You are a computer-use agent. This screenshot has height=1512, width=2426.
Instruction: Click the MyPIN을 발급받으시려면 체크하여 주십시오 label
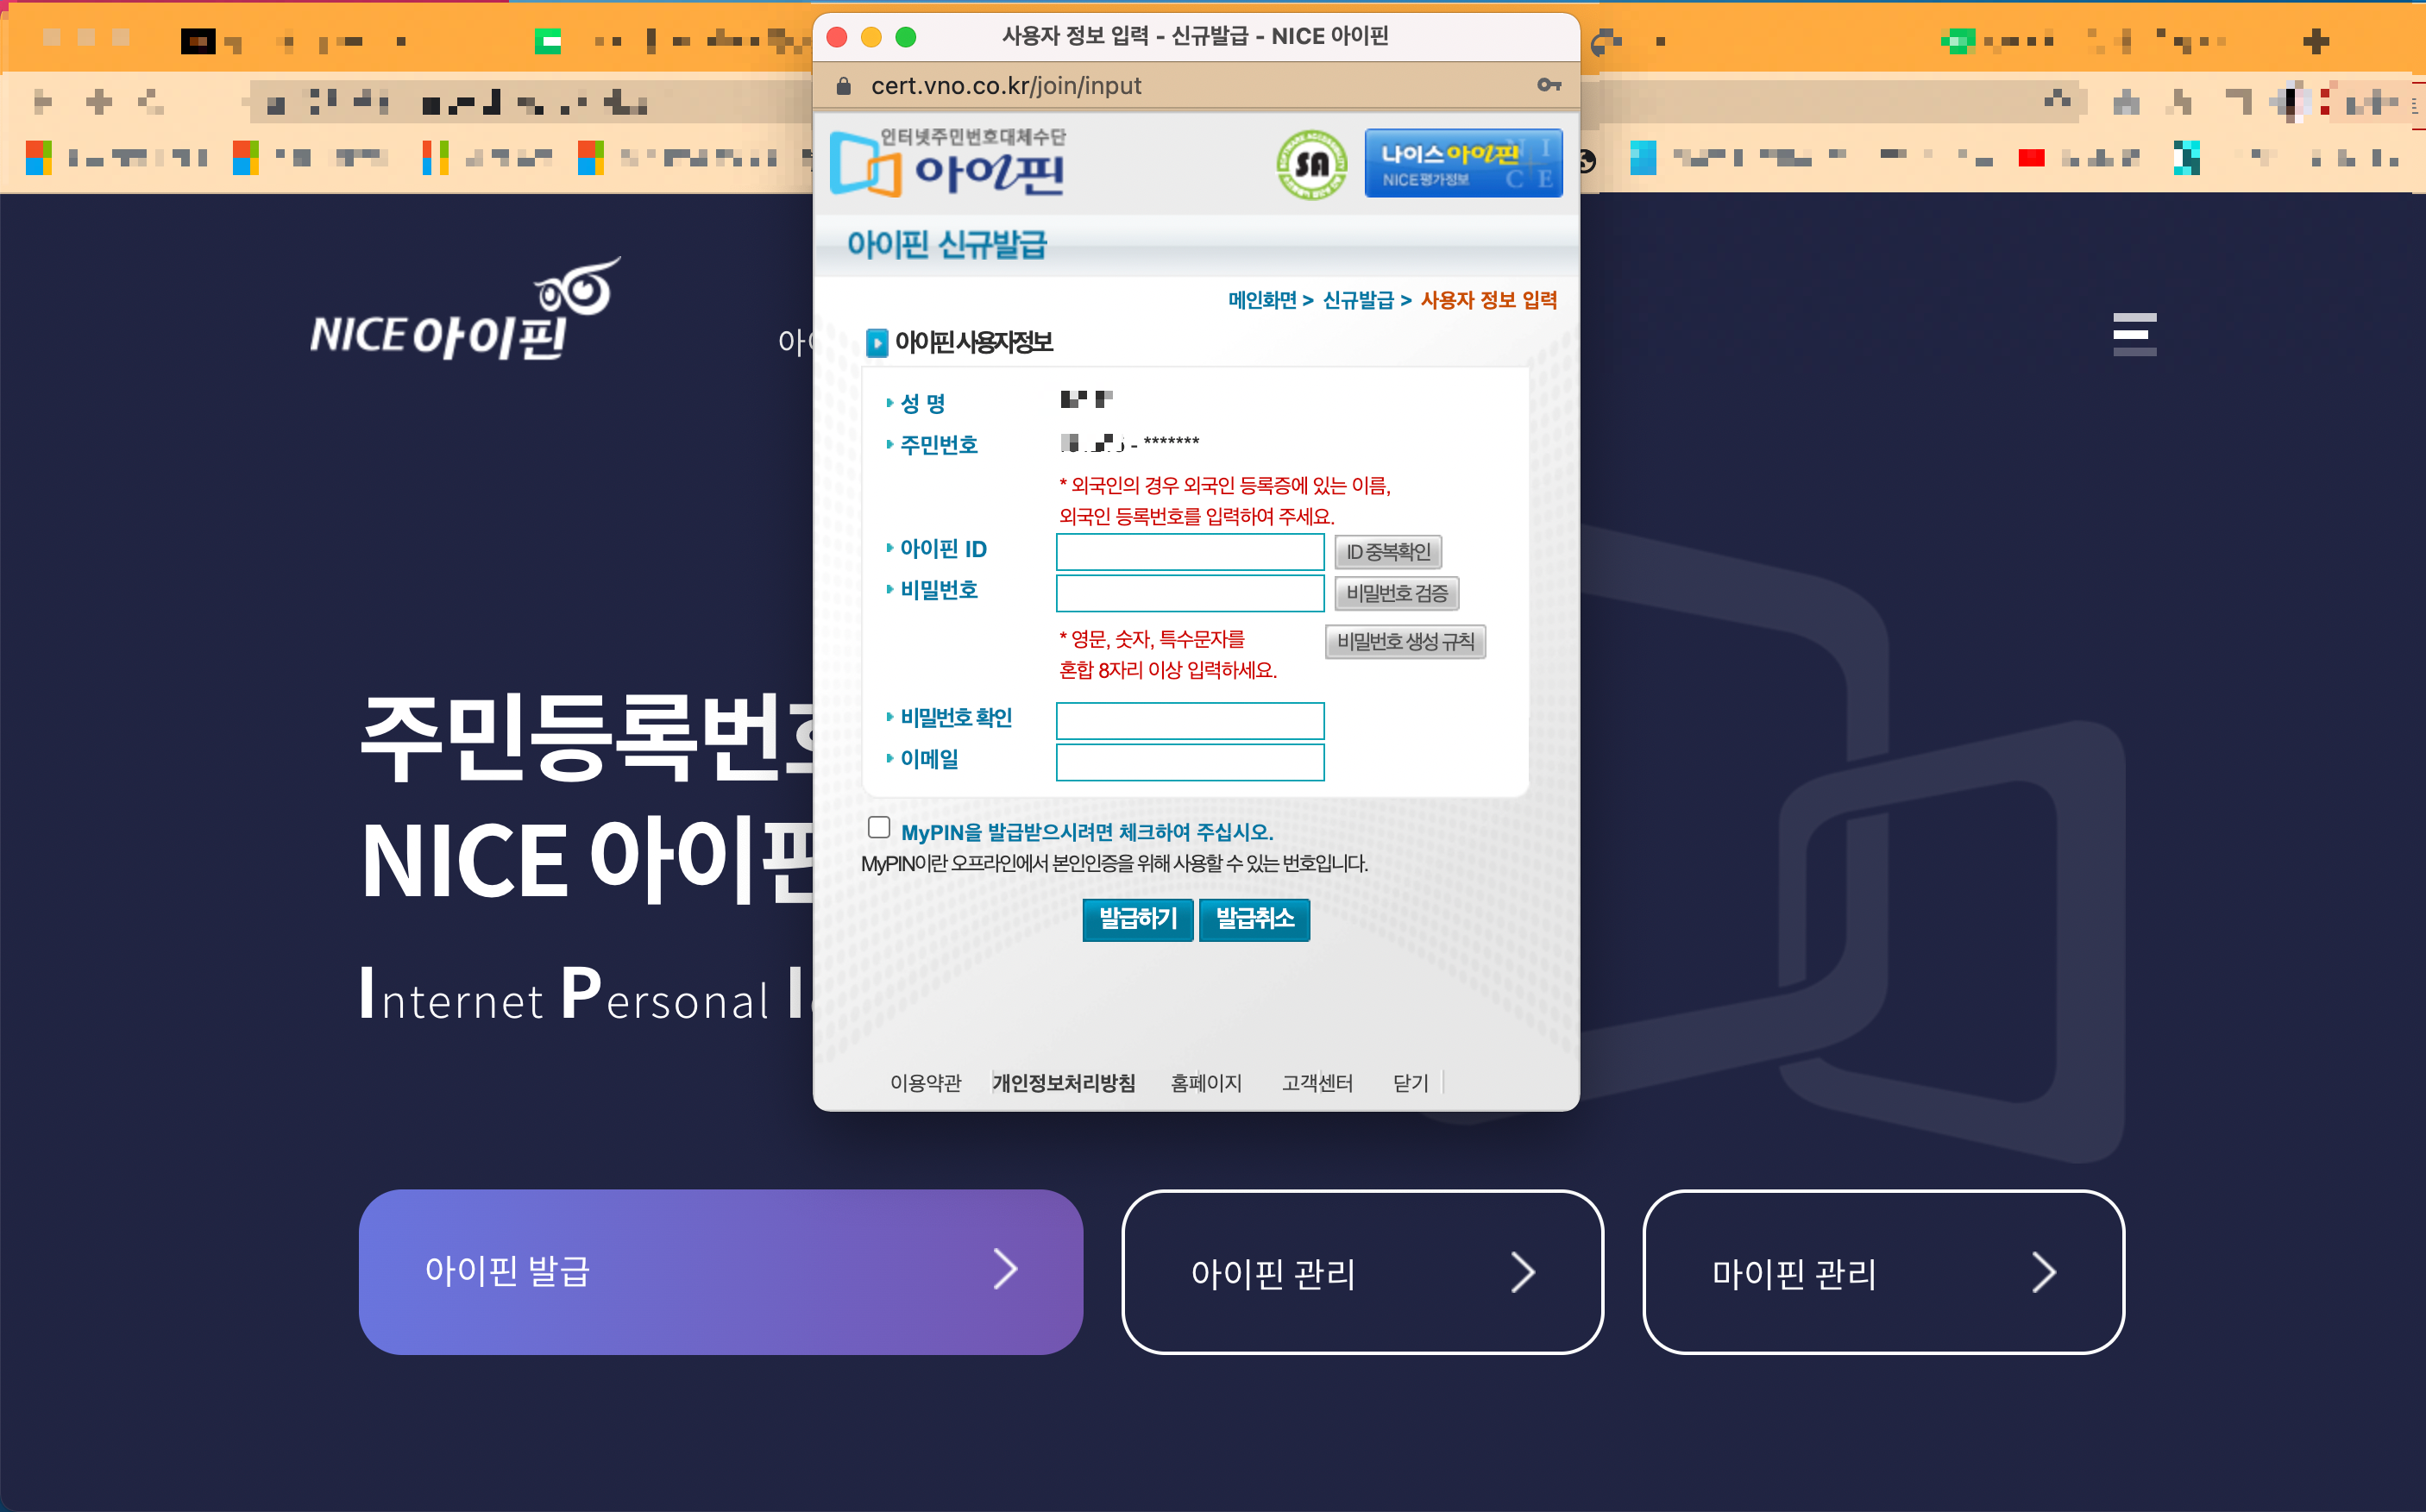(1087, 832)
